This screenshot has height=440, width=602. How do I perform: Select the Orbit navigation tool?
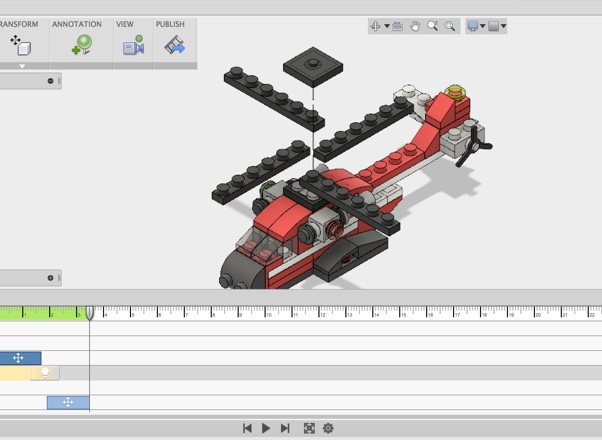point(375,26)
